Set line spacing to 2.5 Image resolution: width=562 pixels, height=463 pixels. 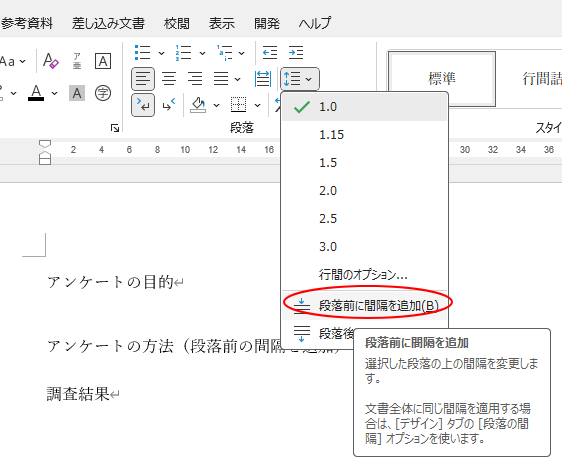(x=365, y=219)
